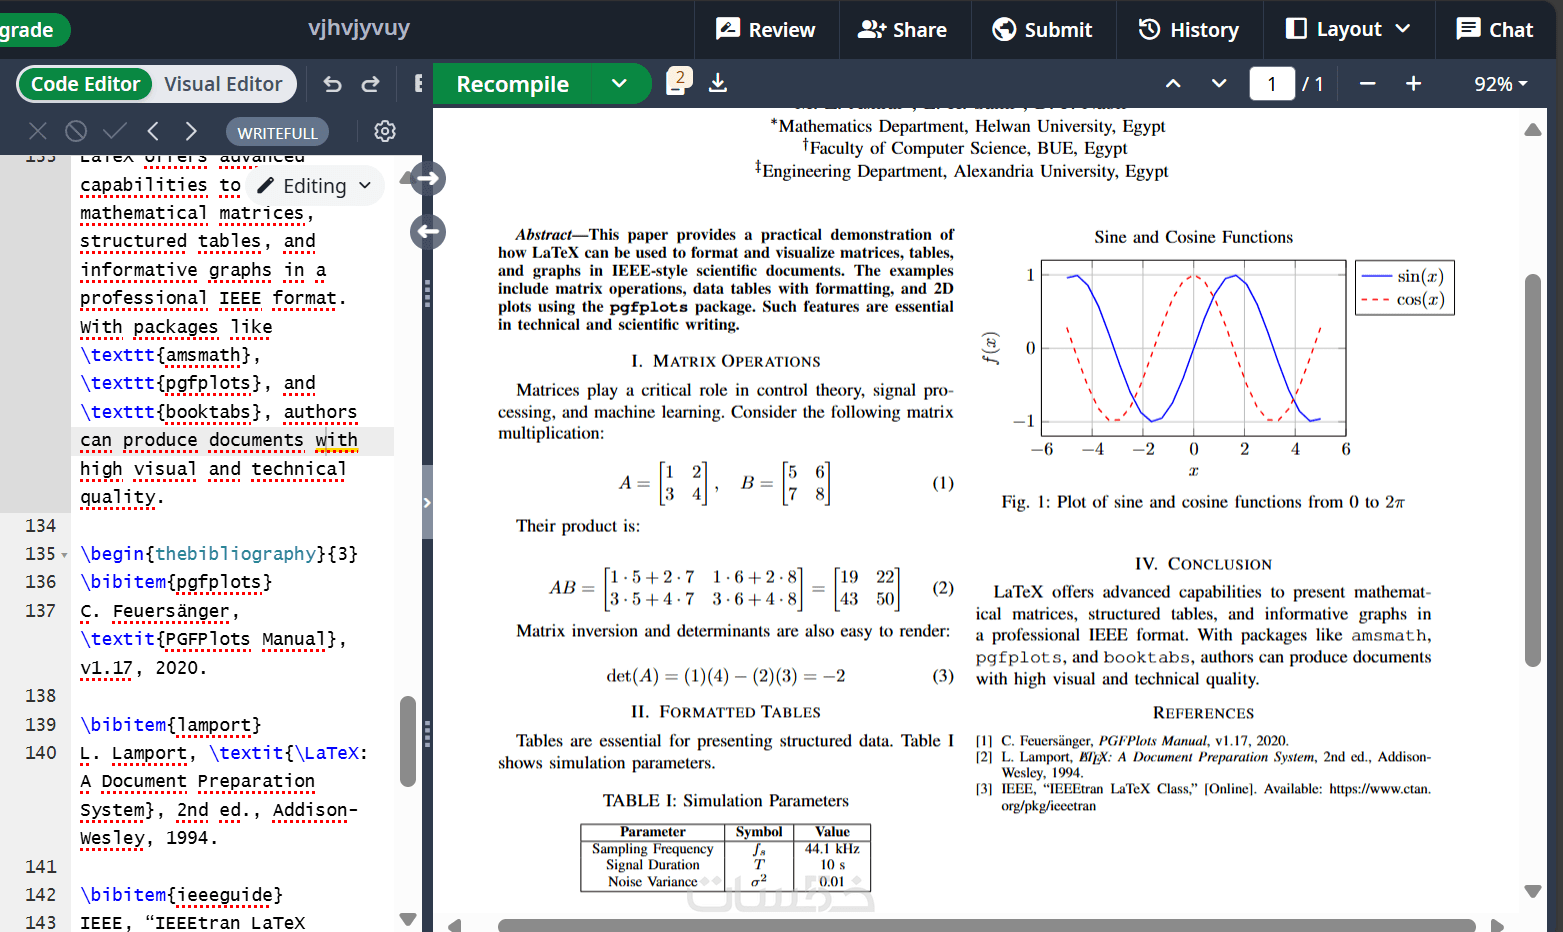
Task: Go to the next PDF page
Action: (1219, 84)
